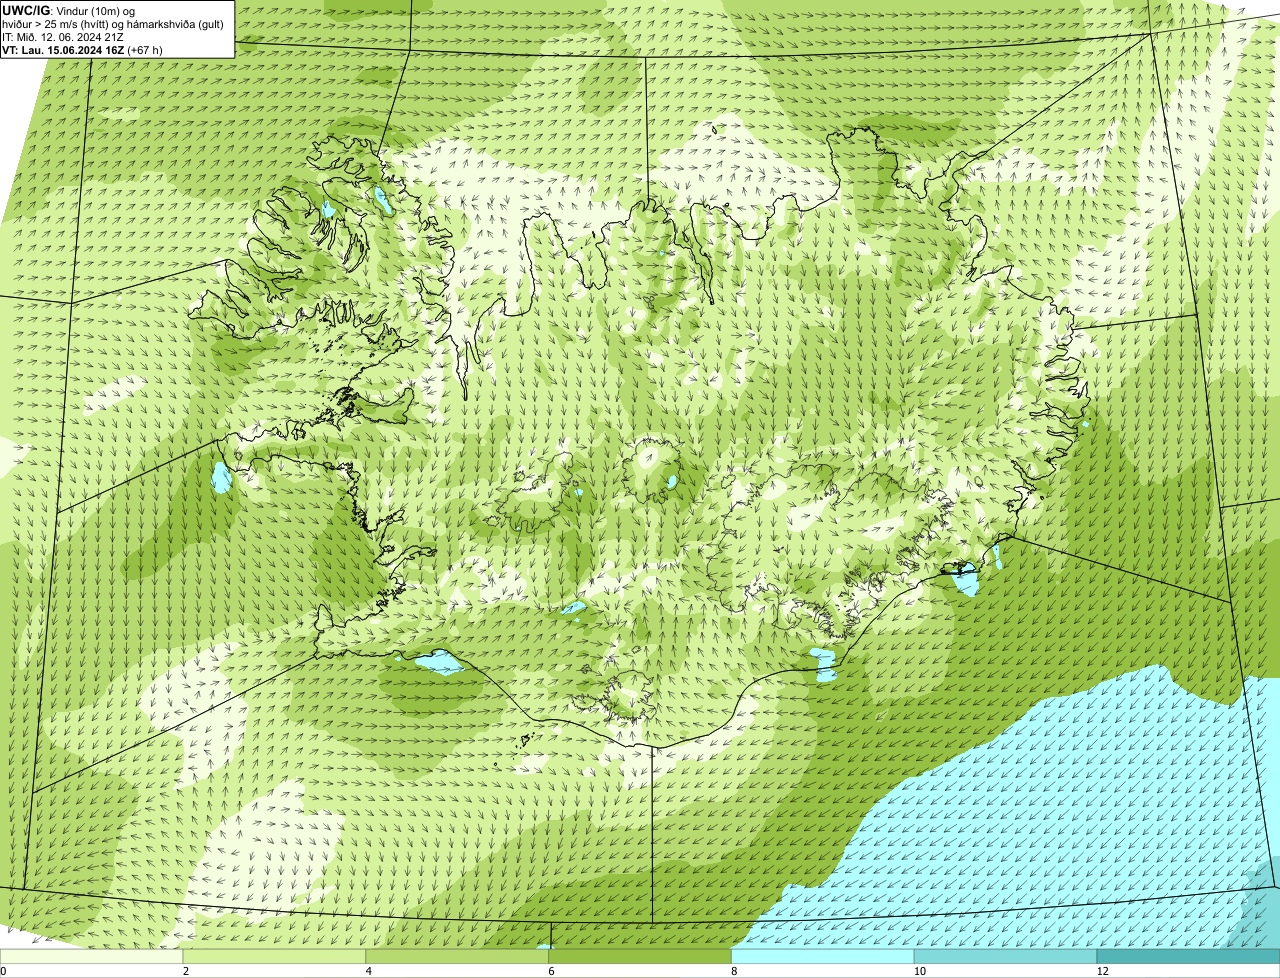Click the '4' tick label on the colorbar
Image resolution: width=1280 pixels, height=978 pixels.
pos(369,971)
